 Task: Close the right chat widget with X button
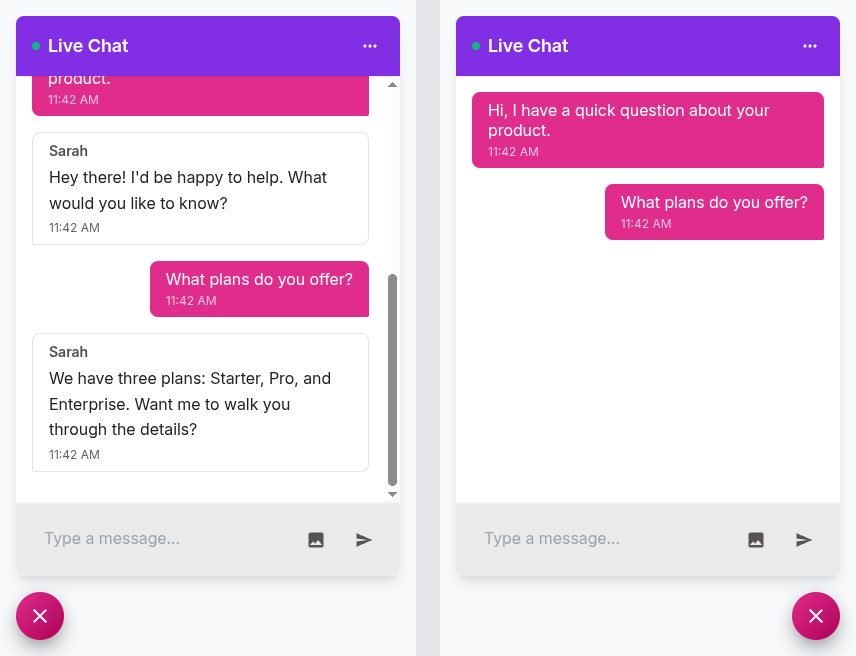click(x=816, y=616)
